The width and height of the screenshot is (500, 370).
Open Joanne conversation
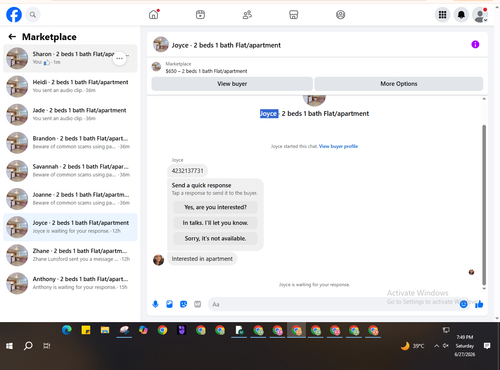[70, 199]
